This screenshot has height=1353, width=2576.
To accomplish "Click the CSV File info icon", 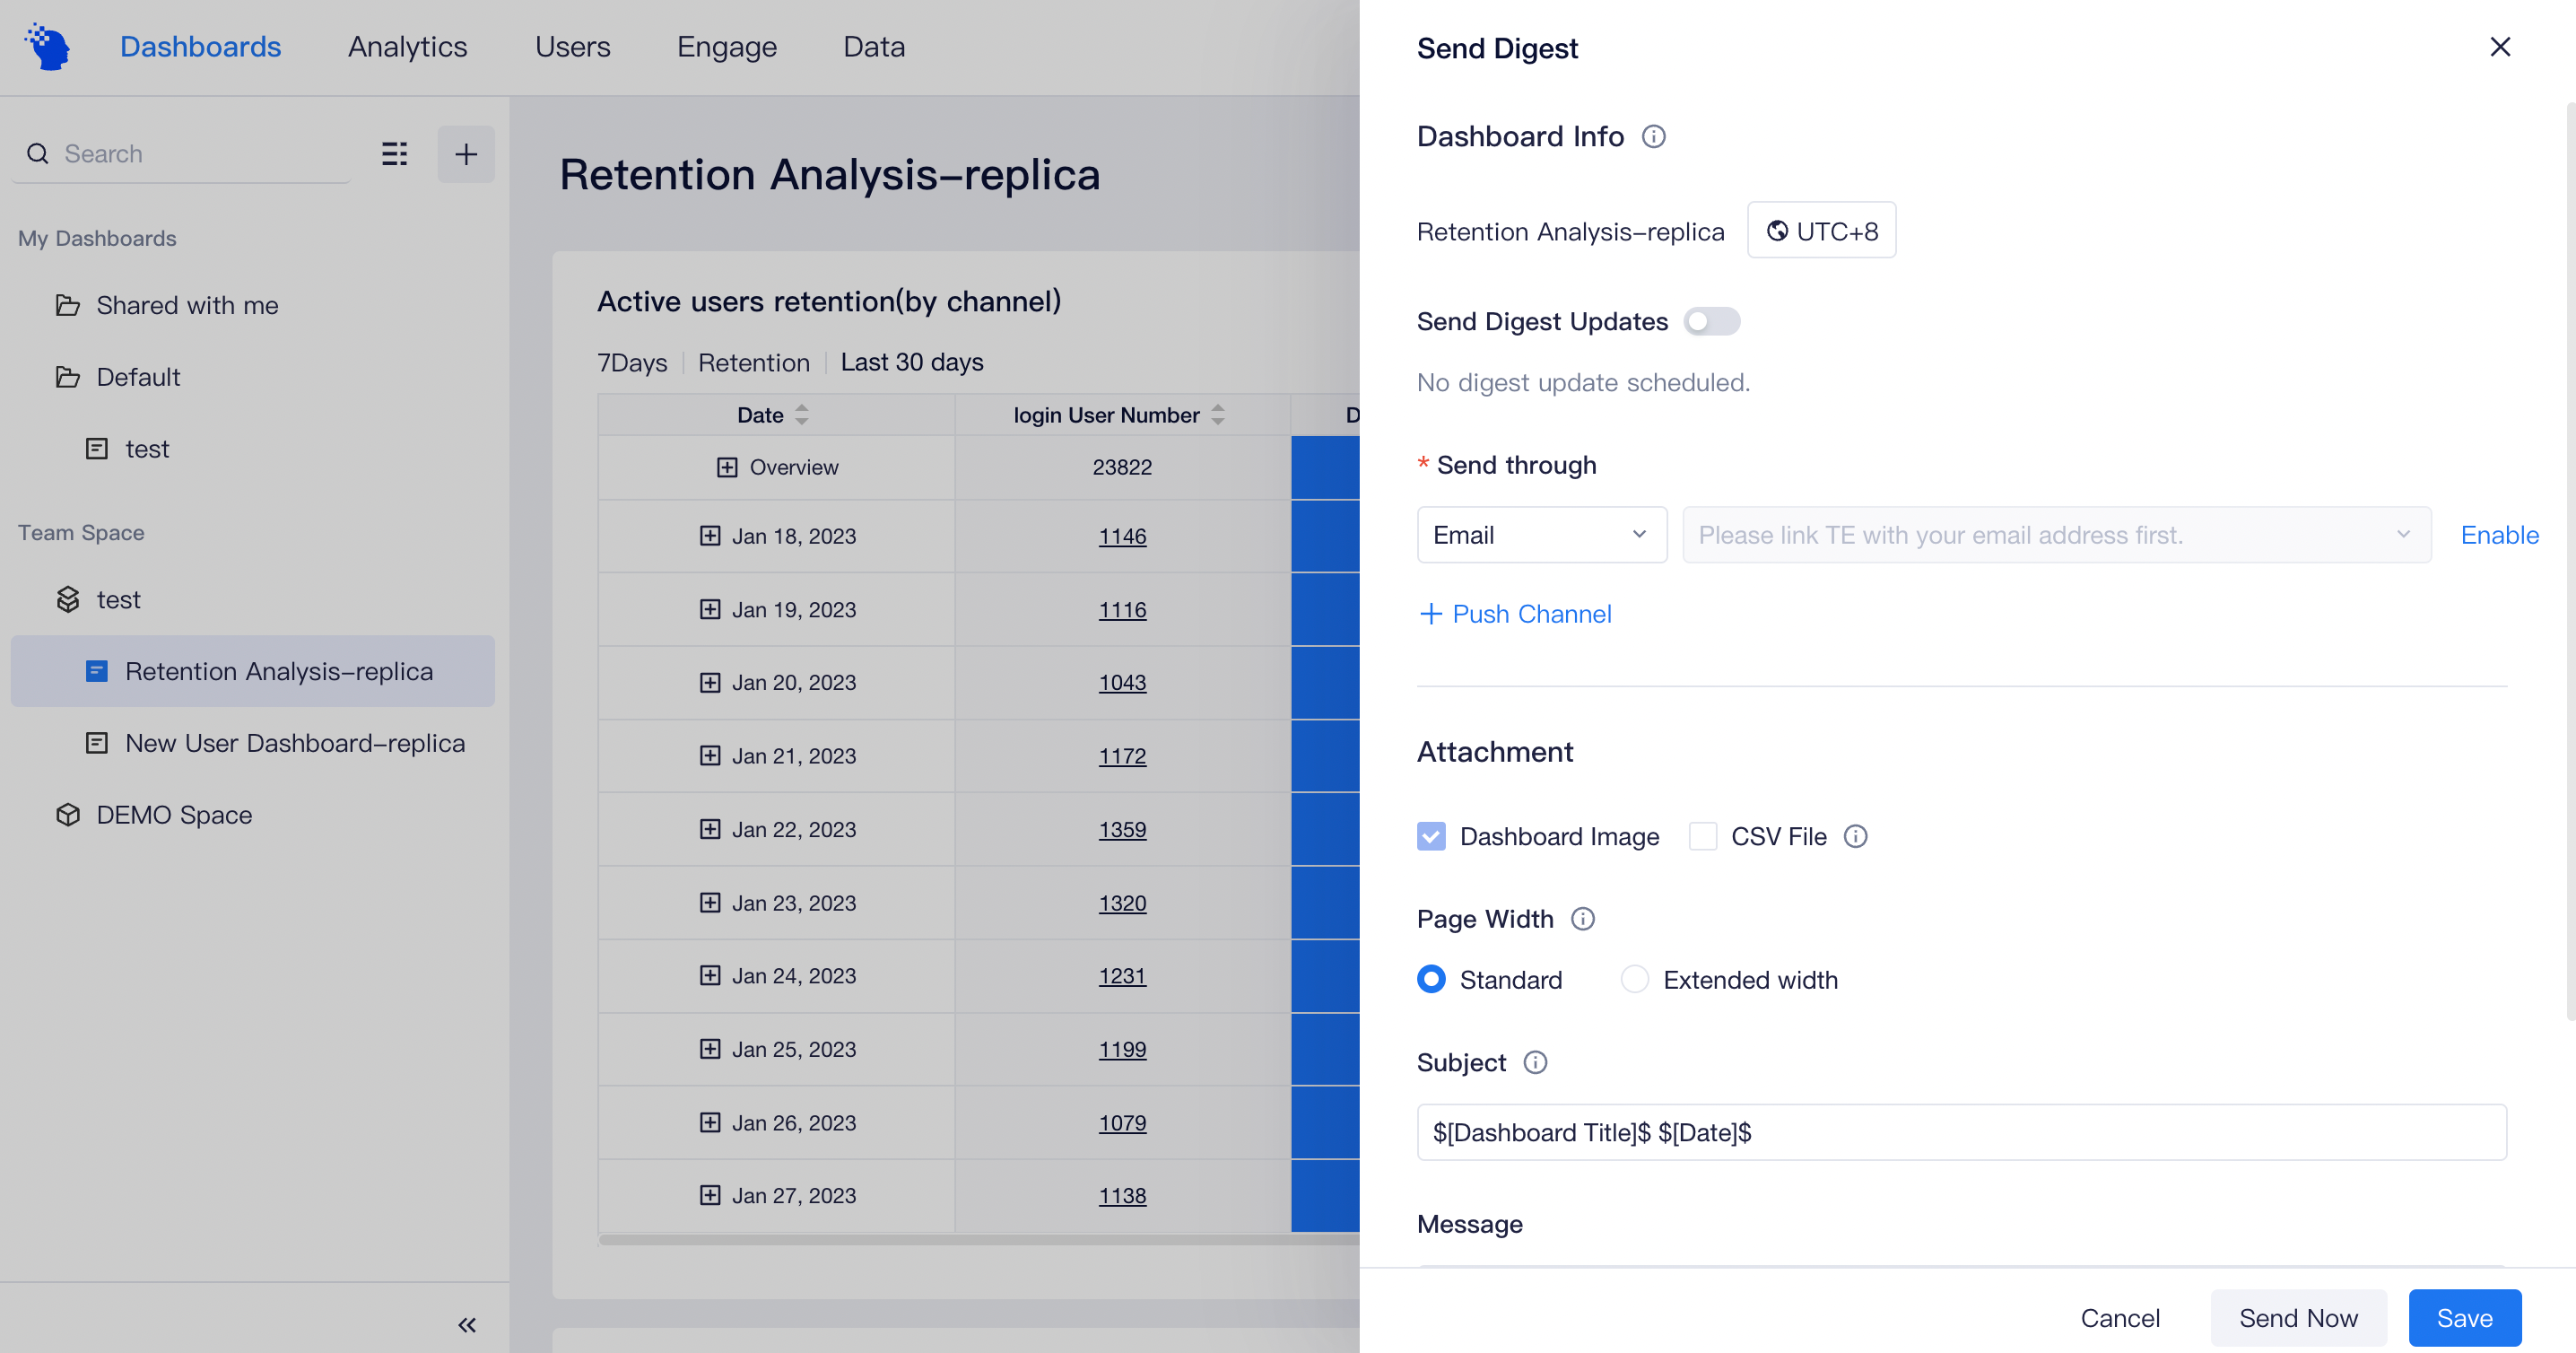I will coord(1856,836).
